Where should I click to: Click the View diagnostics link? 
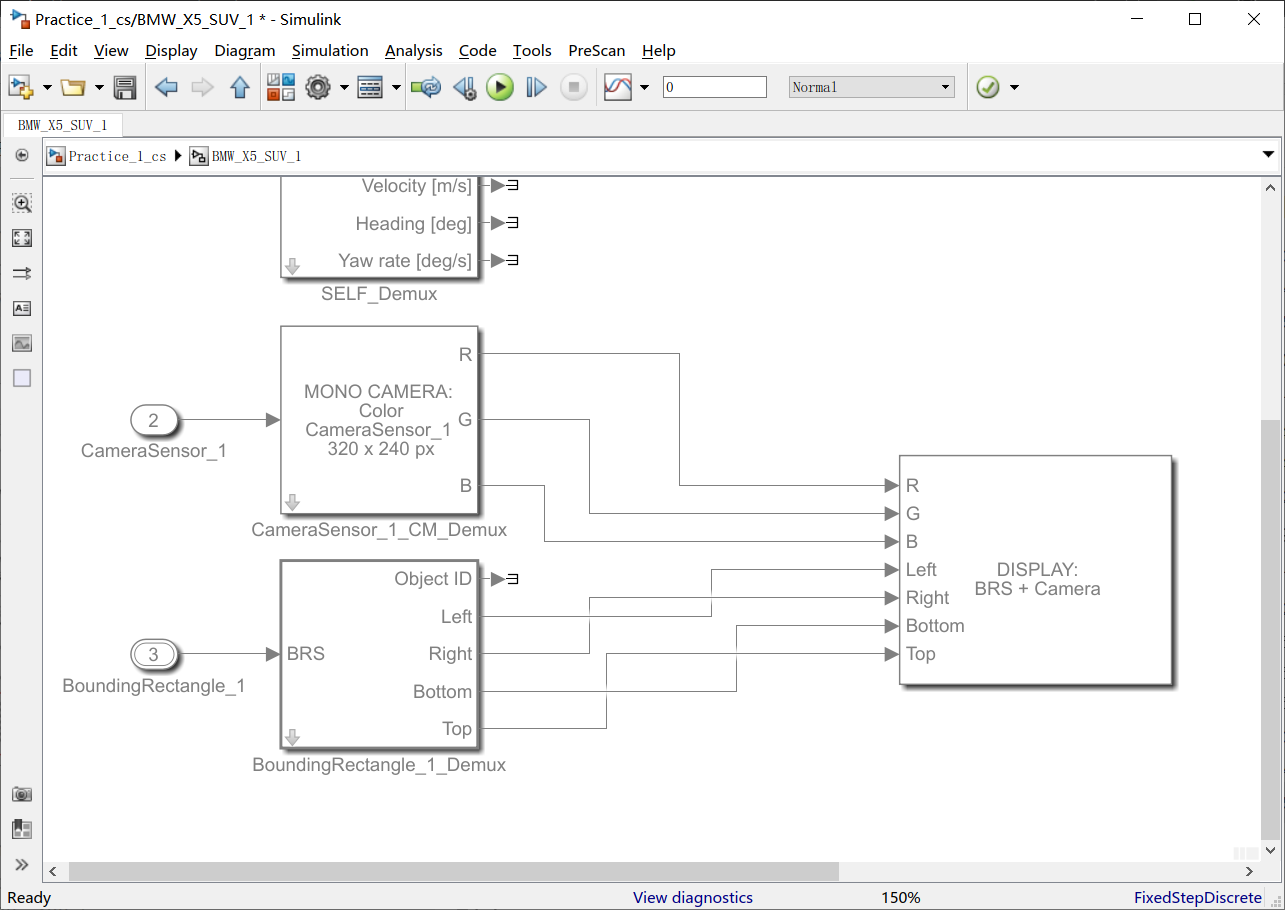[x=692, y=897]
